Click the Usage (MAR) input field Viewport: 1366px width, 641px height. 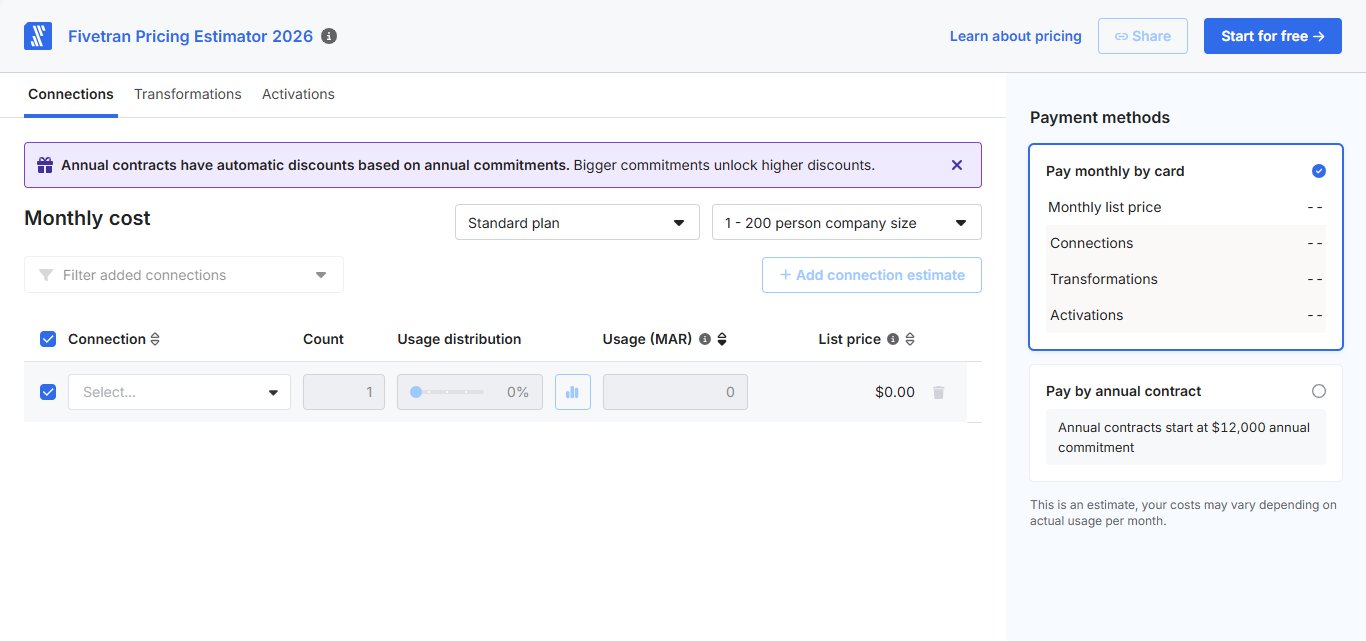point(675,392)
